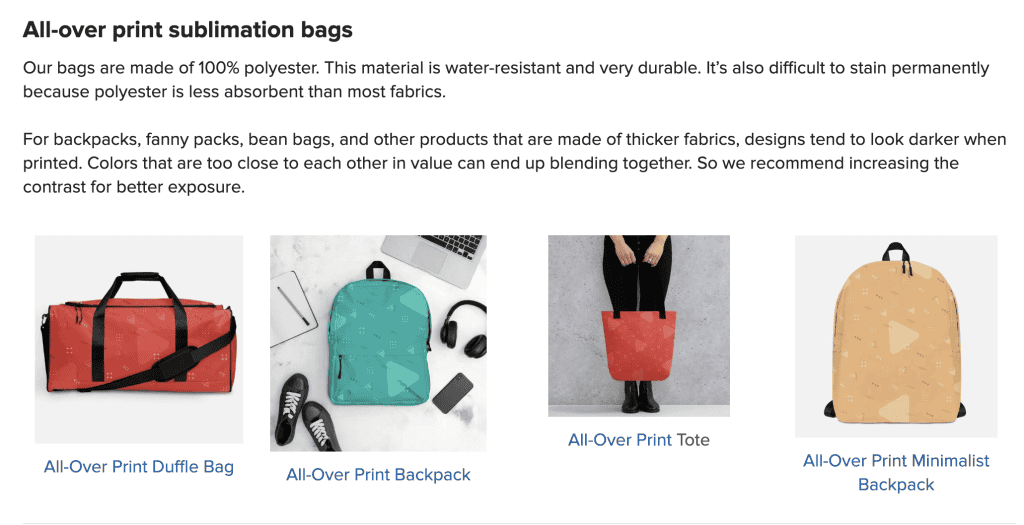Open the All-Over Print Minimalist Backpack link

(x=896, y=473)
